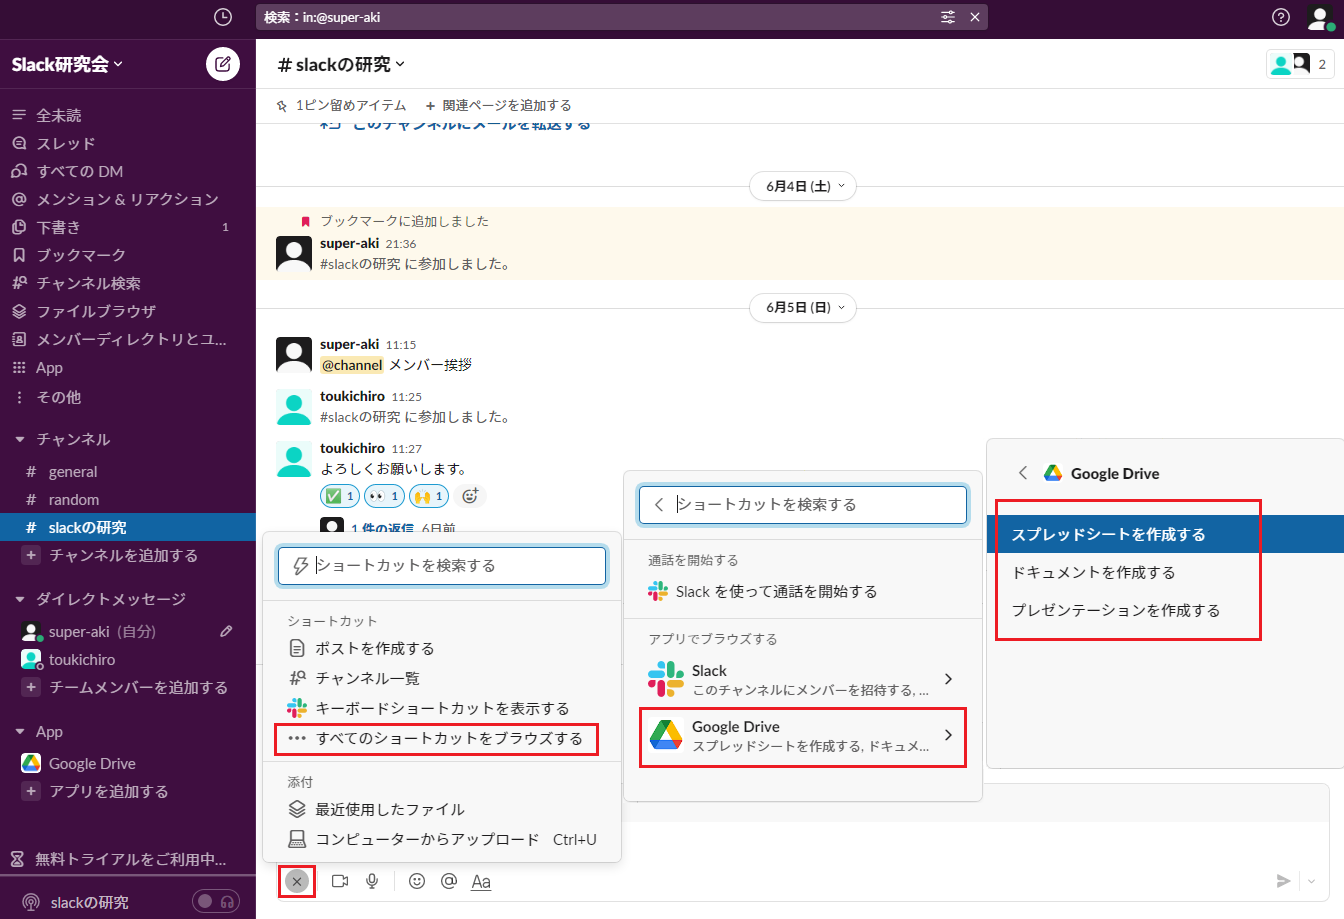The width and height of the screenshot is (1344, 919).
Task: Click the mention @ icon in composer
Action: pyautogui.click(x=449, y=881)
